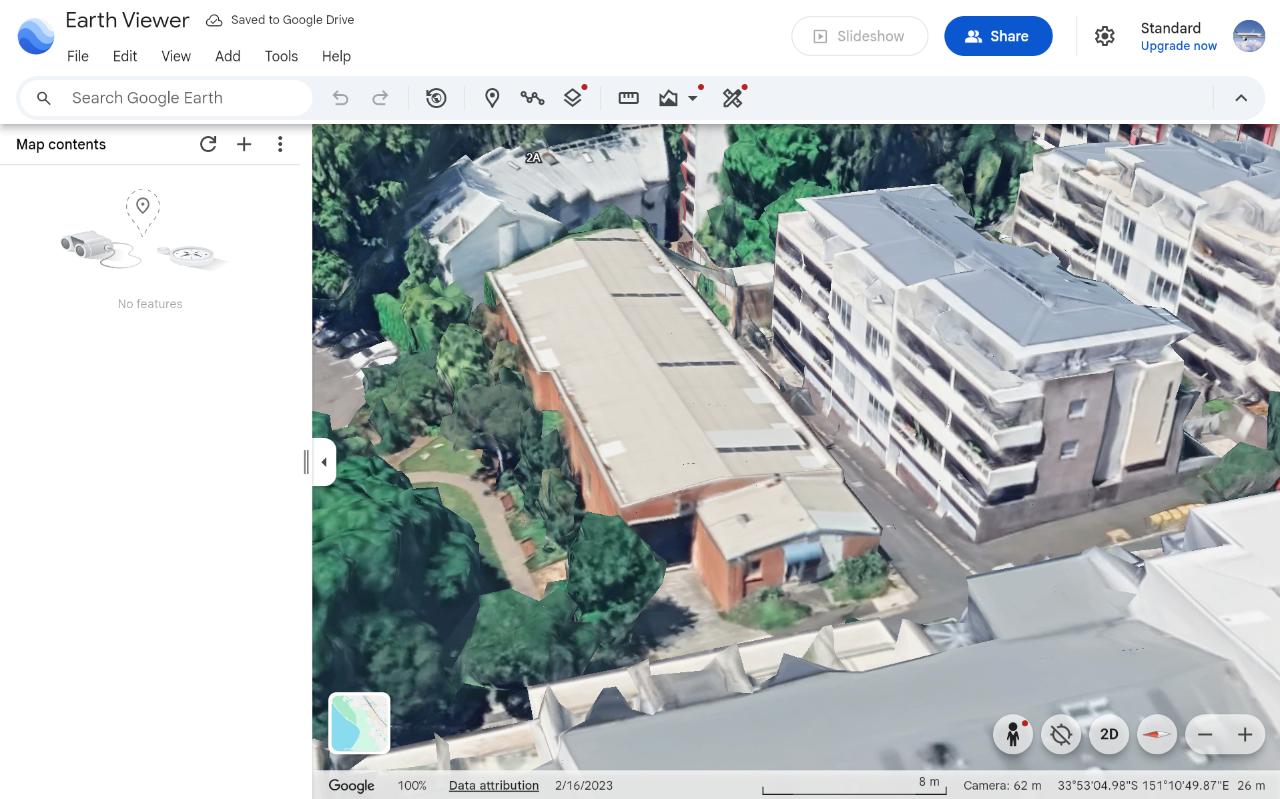Click the terrain chart toolbar icon
Viewport: 1280px width, 799px height.
coord(668,98)
